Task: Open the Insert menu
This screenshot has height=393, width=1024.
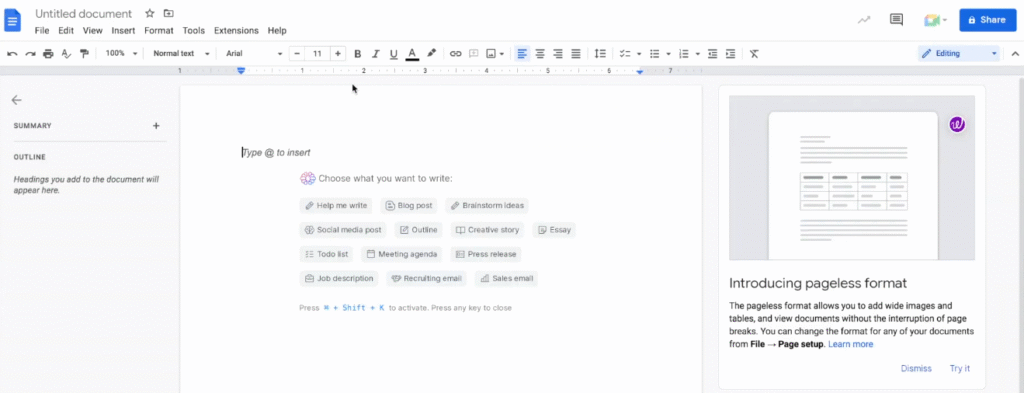Action: pyautogui.click(x=123, y=31)
